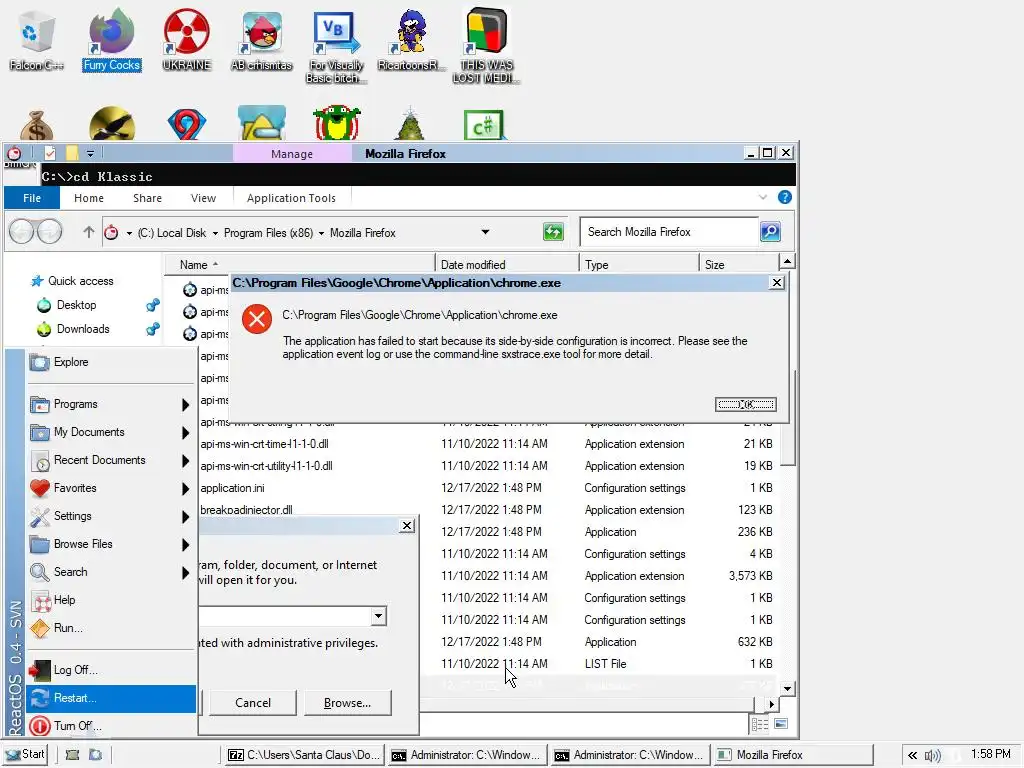Close the Run dialog with X
This screenshot has width=1024, height=768.
click(x=407, y=526)
